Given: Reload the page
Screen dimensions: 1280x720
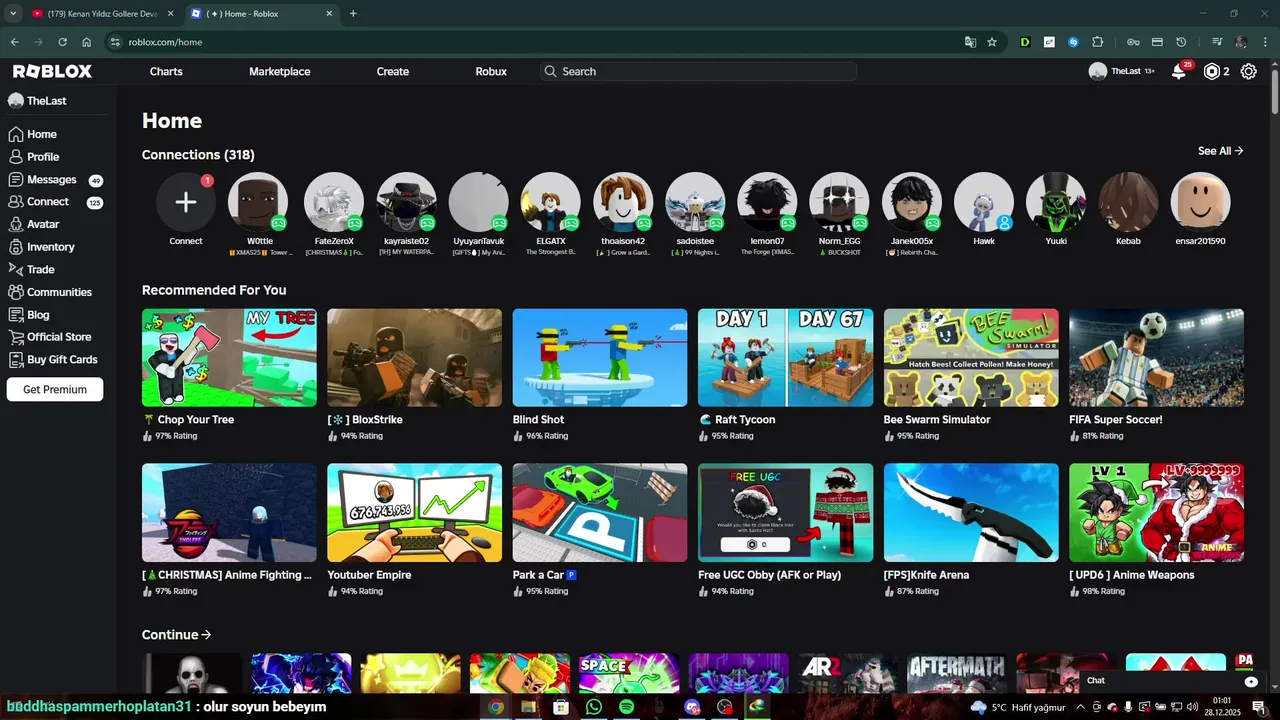Looking at the screenshot, I should click(x=62, y=42).
